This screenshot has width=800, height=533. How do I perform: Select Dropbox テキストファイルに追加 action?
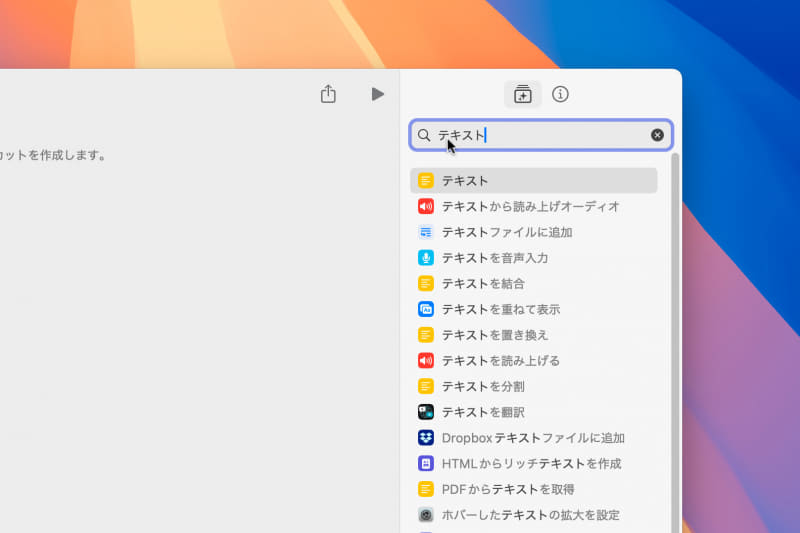(x=534, y=438)
